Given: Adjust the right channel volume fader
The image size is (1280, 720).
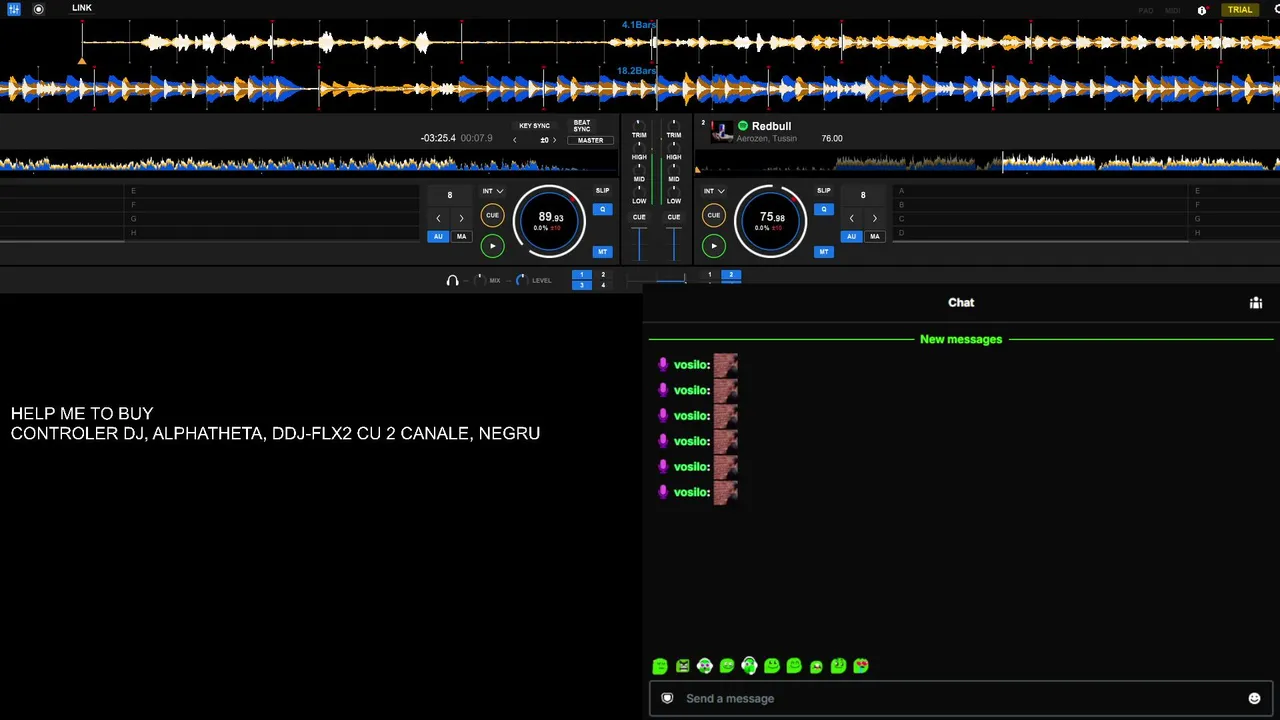Looking at the screenshot, I should coord(674,244).
